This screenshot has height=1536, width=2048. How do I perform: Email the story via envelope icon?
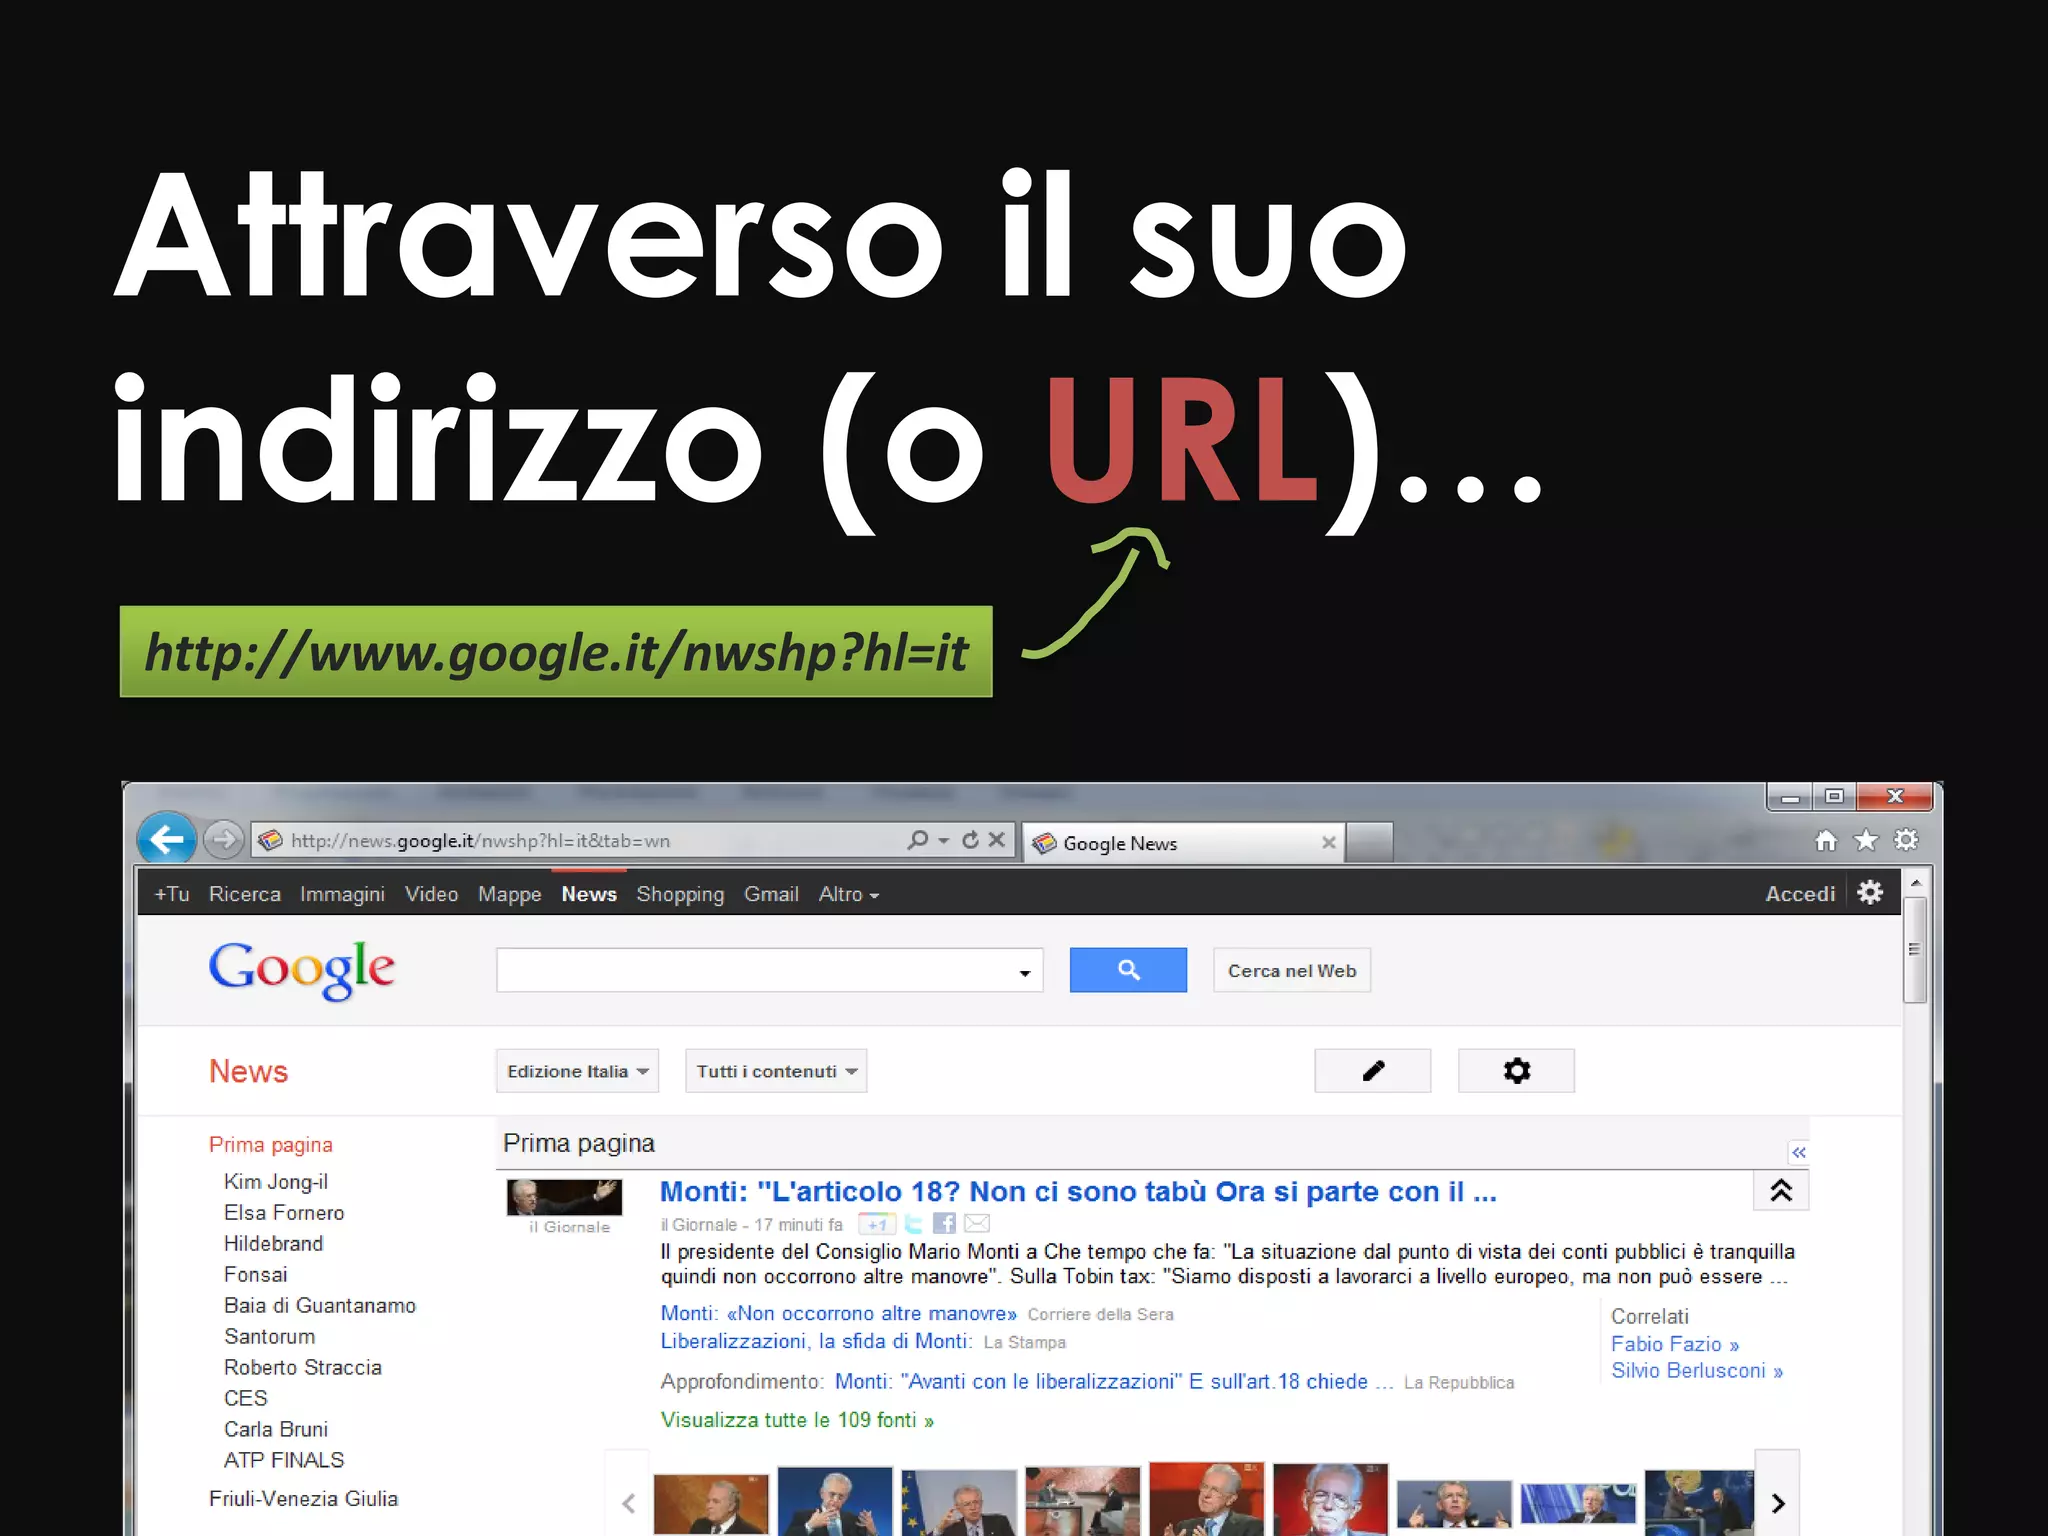pyautogui.click(x=977, y=1224)
